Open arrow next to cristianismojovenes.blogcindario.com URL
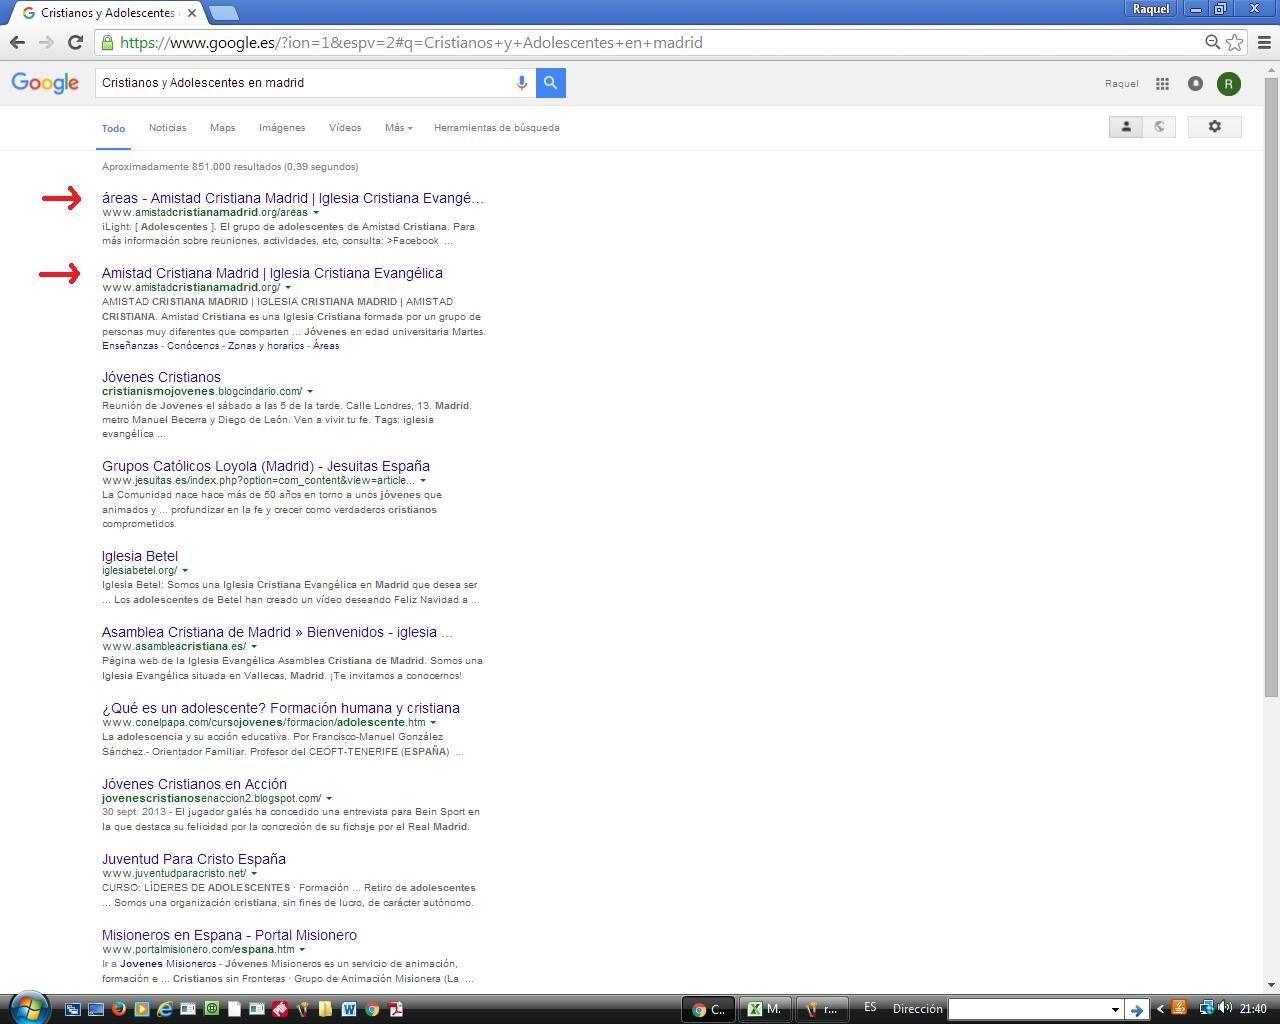The width and height of the screenshot is (1280, 1024). coord(310,391)
